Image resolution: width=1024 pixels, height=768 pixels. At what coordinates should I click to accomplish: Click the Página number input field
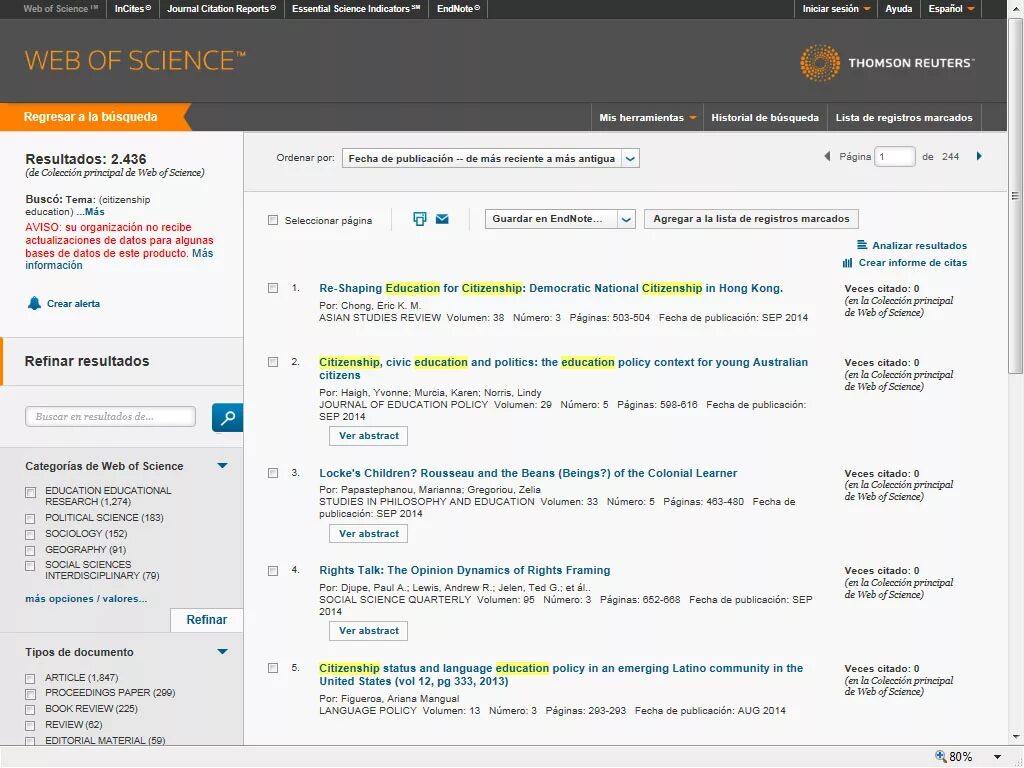(895, 157)
